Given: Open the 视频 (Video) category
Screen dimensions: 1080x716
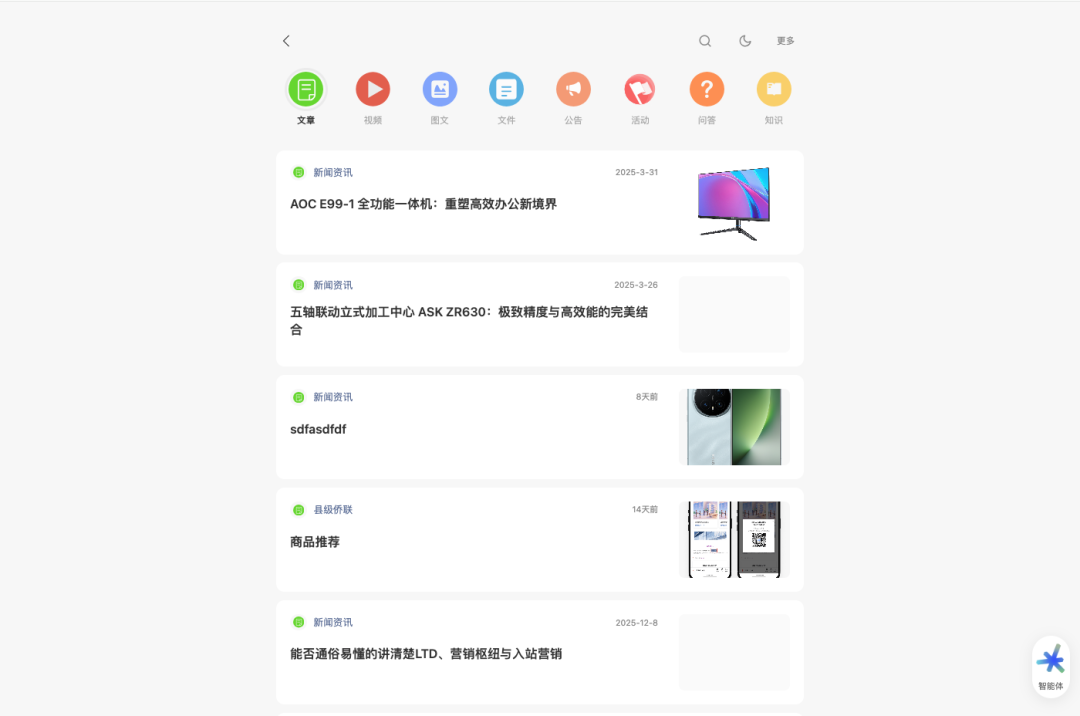Looking at the screenshot, I should 373,89.
